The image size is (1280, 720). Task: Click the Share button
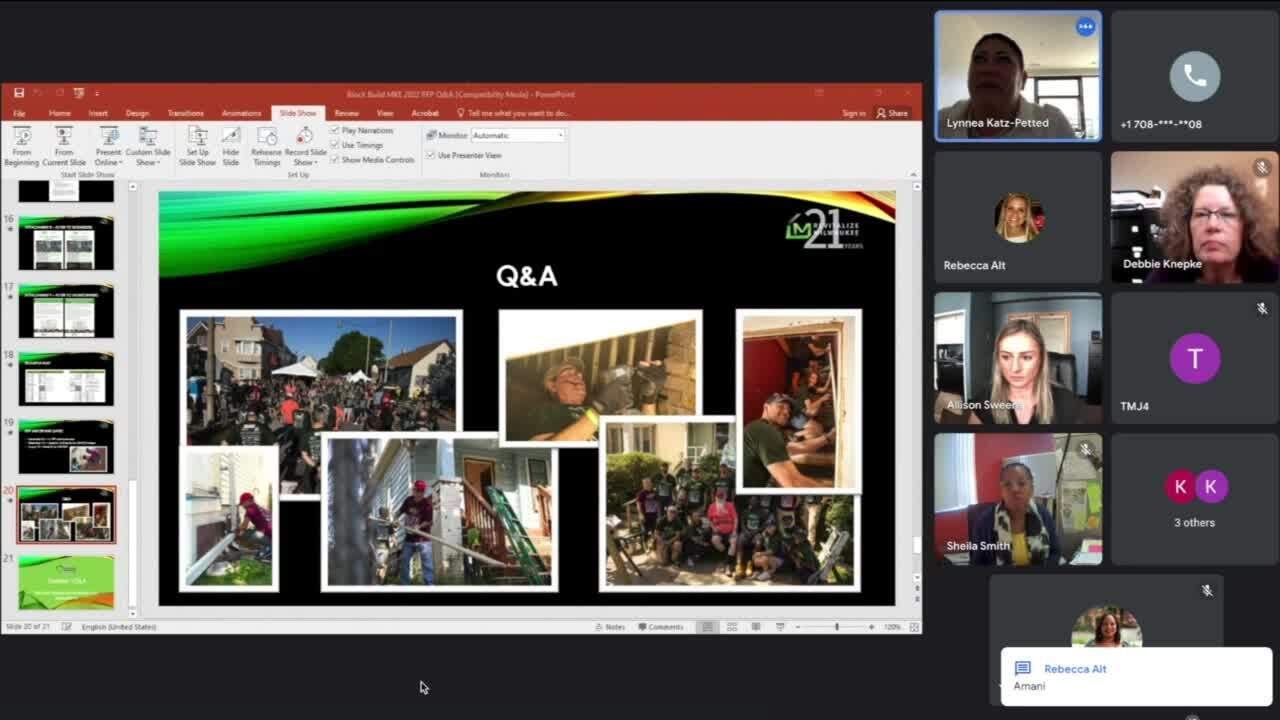[892, 113]
